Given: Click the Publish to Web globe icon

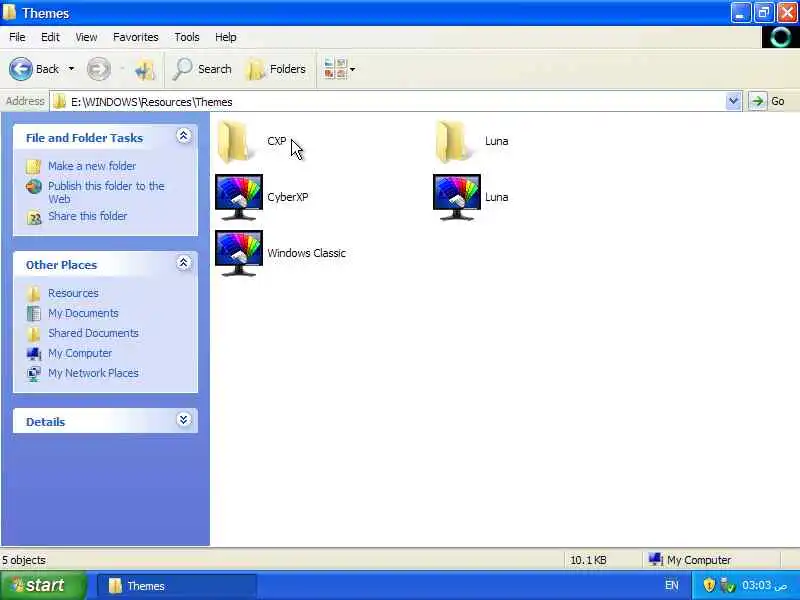Looking at the screenshot, I should pos(34,187).
